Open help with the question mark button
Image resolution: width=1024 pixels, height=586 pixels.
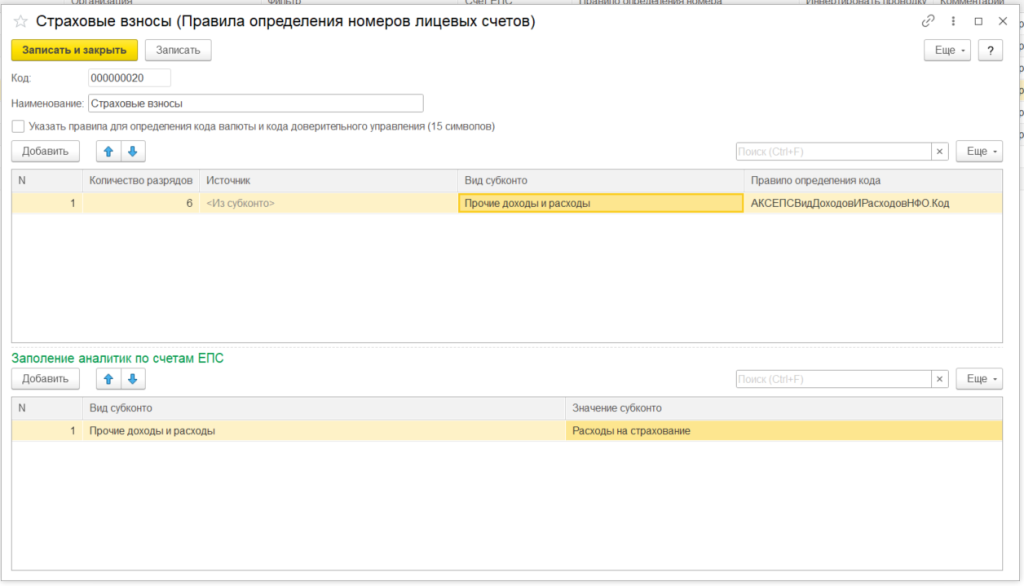click(990, 50)
